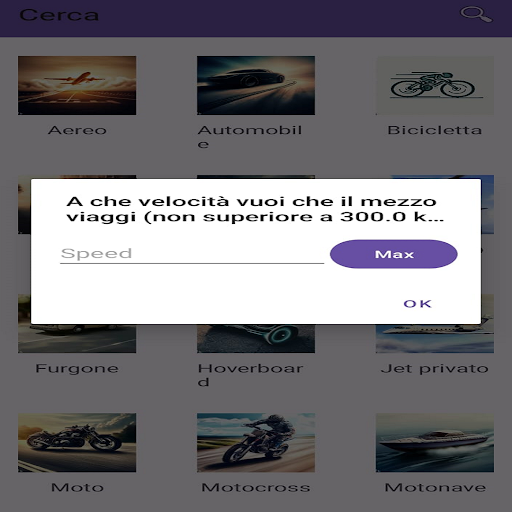This screenshot has height=512, width=512.
Task: Click the Aereo label
Action: coord(77,130)
